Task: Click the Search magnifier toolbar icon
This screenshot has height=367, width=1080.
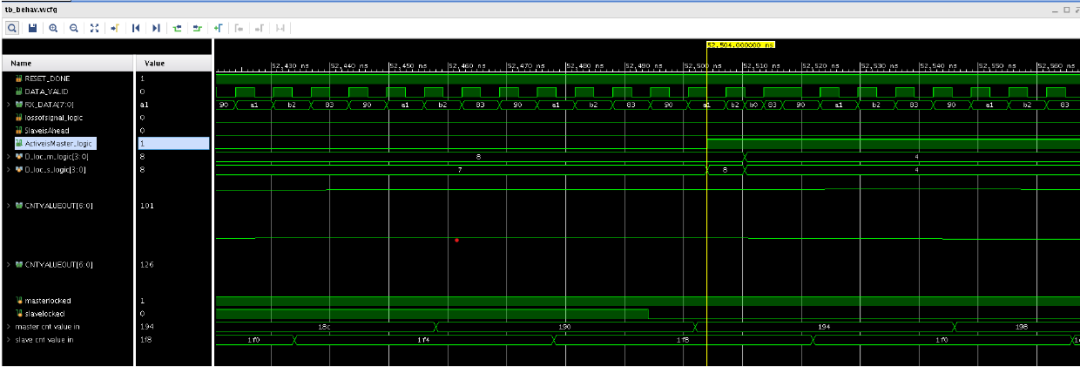Action: pos(12,28)
